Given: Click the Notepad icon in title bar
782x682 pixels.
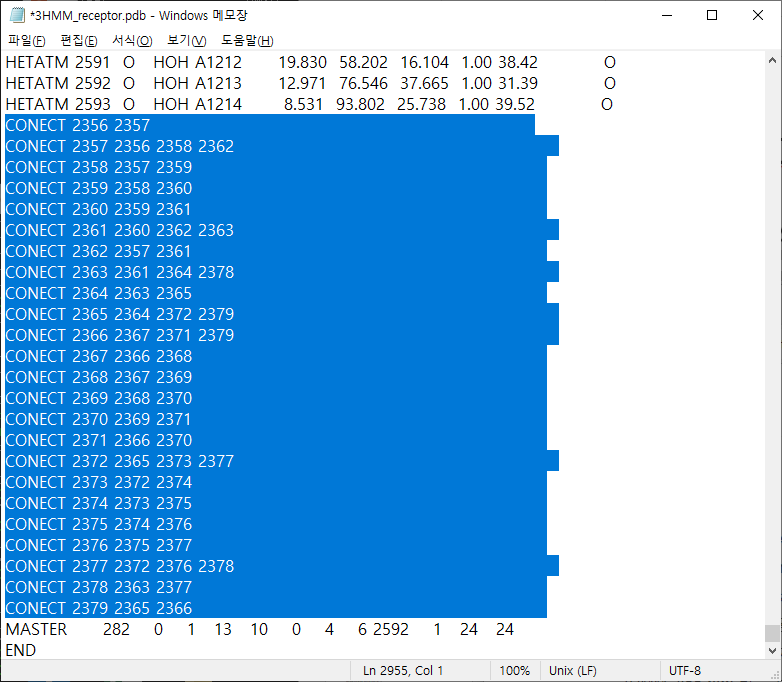Looking at the screenshot, I should (x=17, y=15).
